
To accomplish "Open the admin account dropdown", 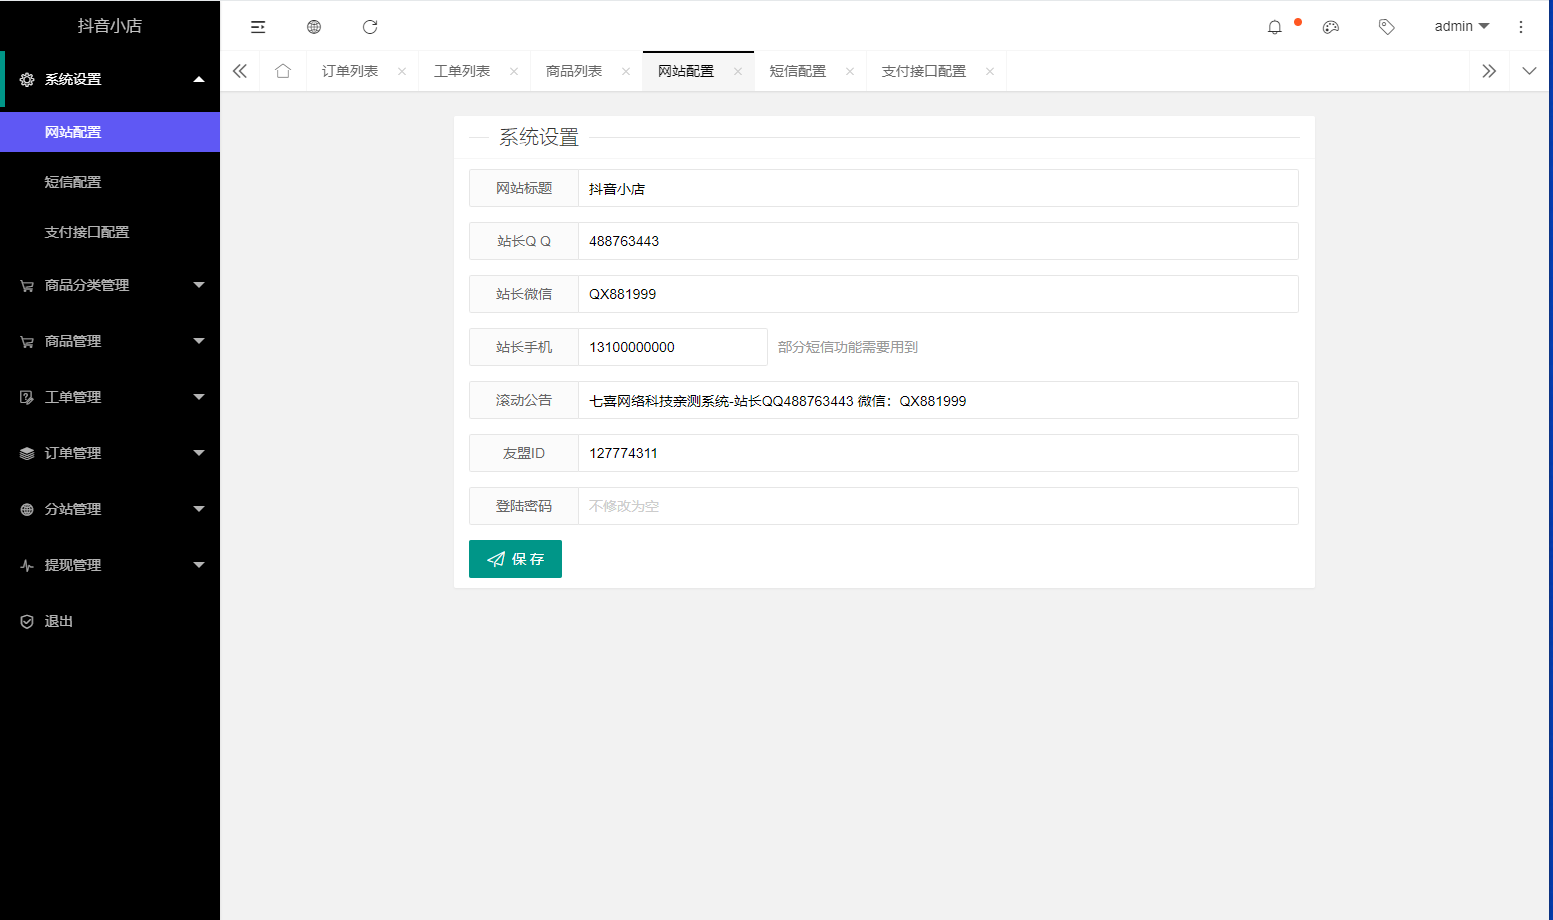I will pos(1461,27).
